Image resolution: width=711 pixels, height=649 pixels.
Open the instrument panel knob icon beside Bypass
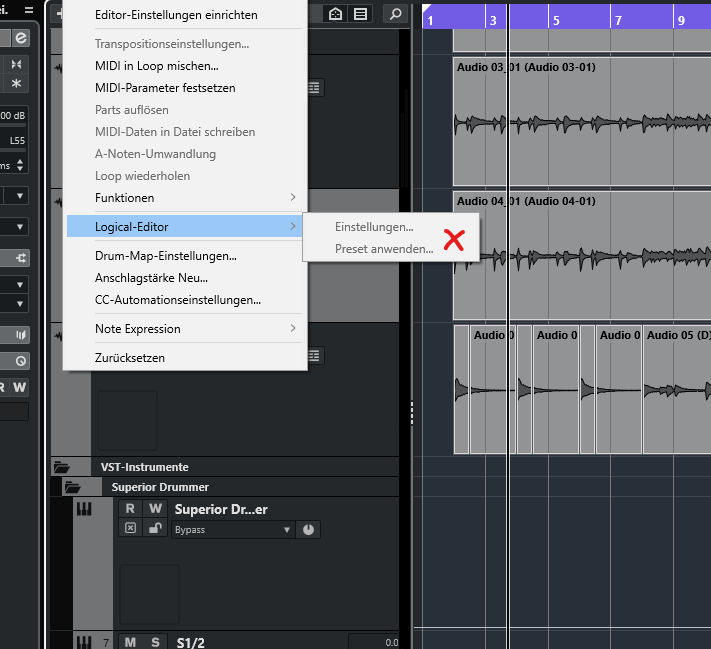point(308,529)
